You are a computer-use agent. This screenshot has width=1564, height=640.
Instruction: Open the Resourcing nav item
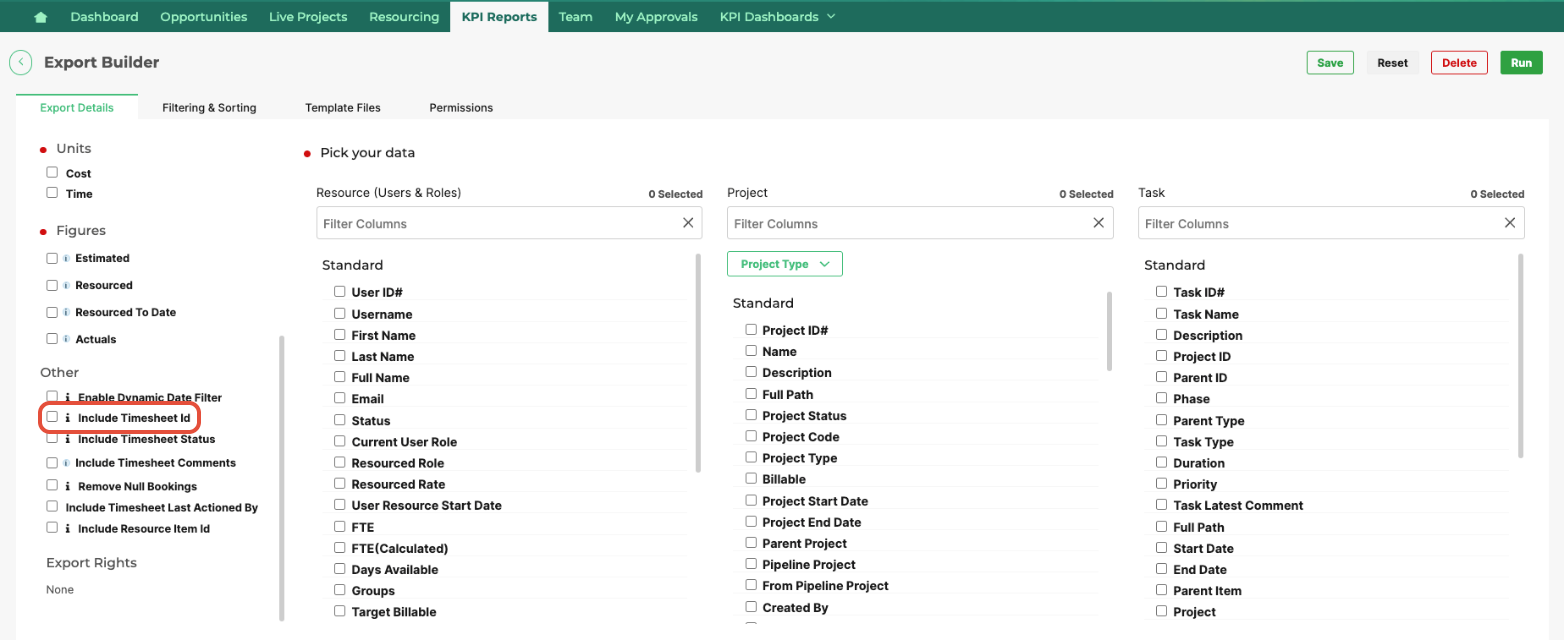tap(404, 17)
